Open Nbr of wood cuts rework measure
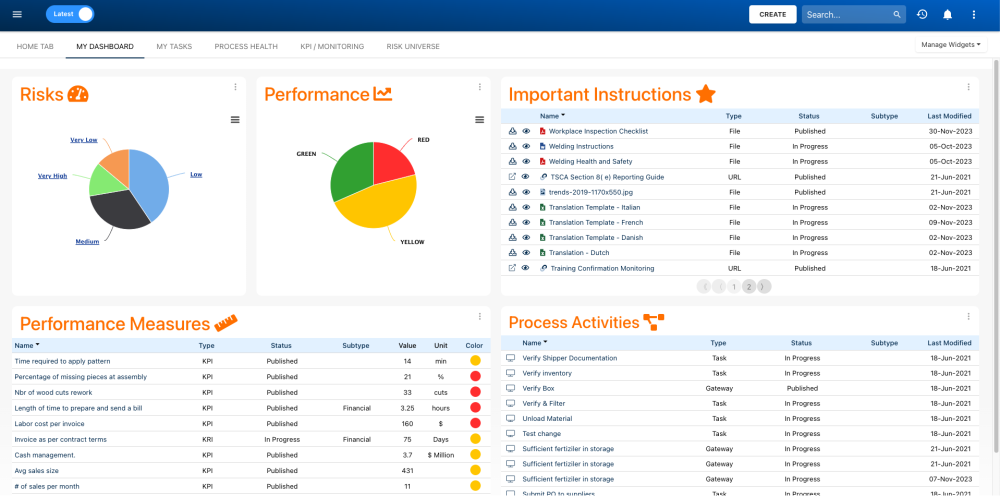This screenshot has height=496, width=1000. point(54,393)
